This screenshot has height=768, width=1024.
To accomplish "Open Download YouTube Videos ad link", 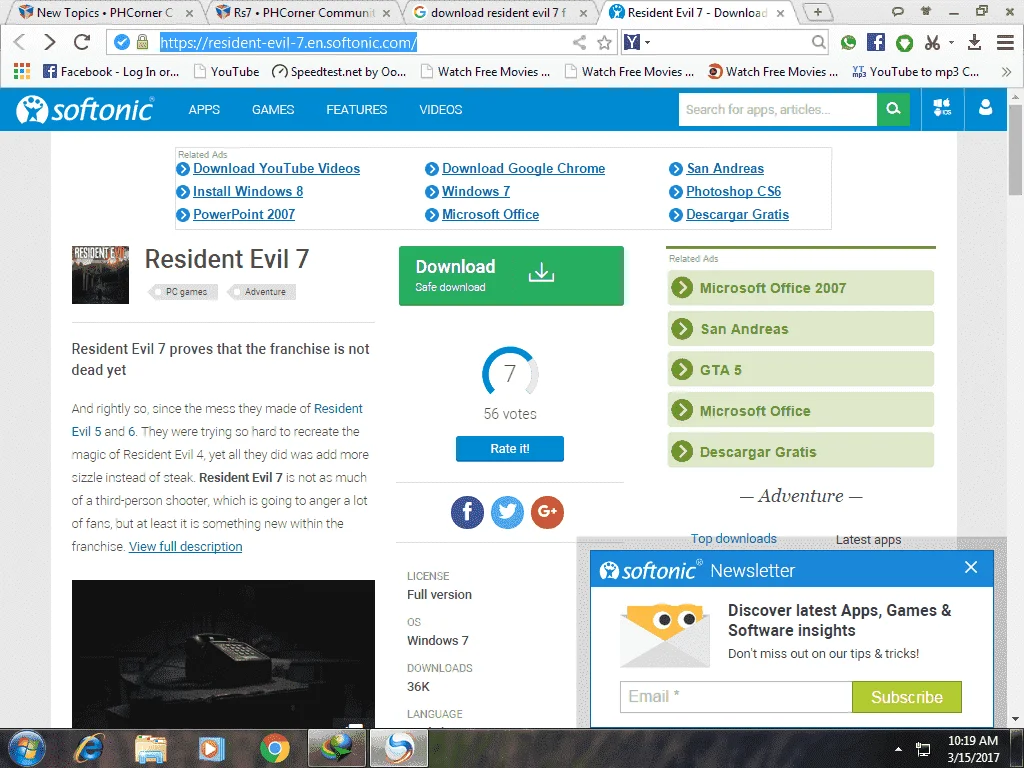I will (x=276, y=168).
